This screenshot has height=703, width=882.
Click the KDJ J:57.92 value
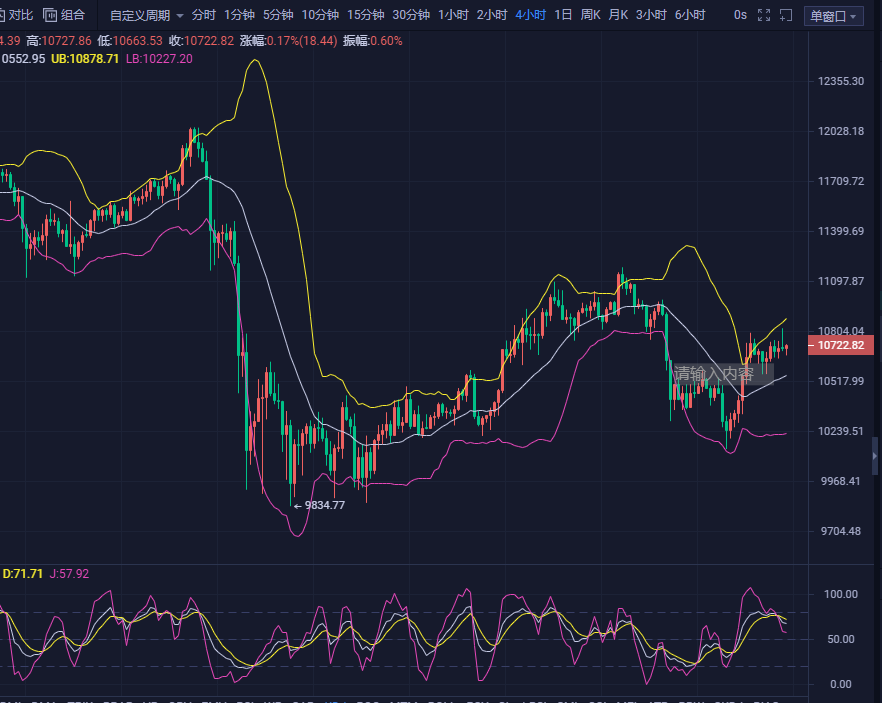click(69, 574)
